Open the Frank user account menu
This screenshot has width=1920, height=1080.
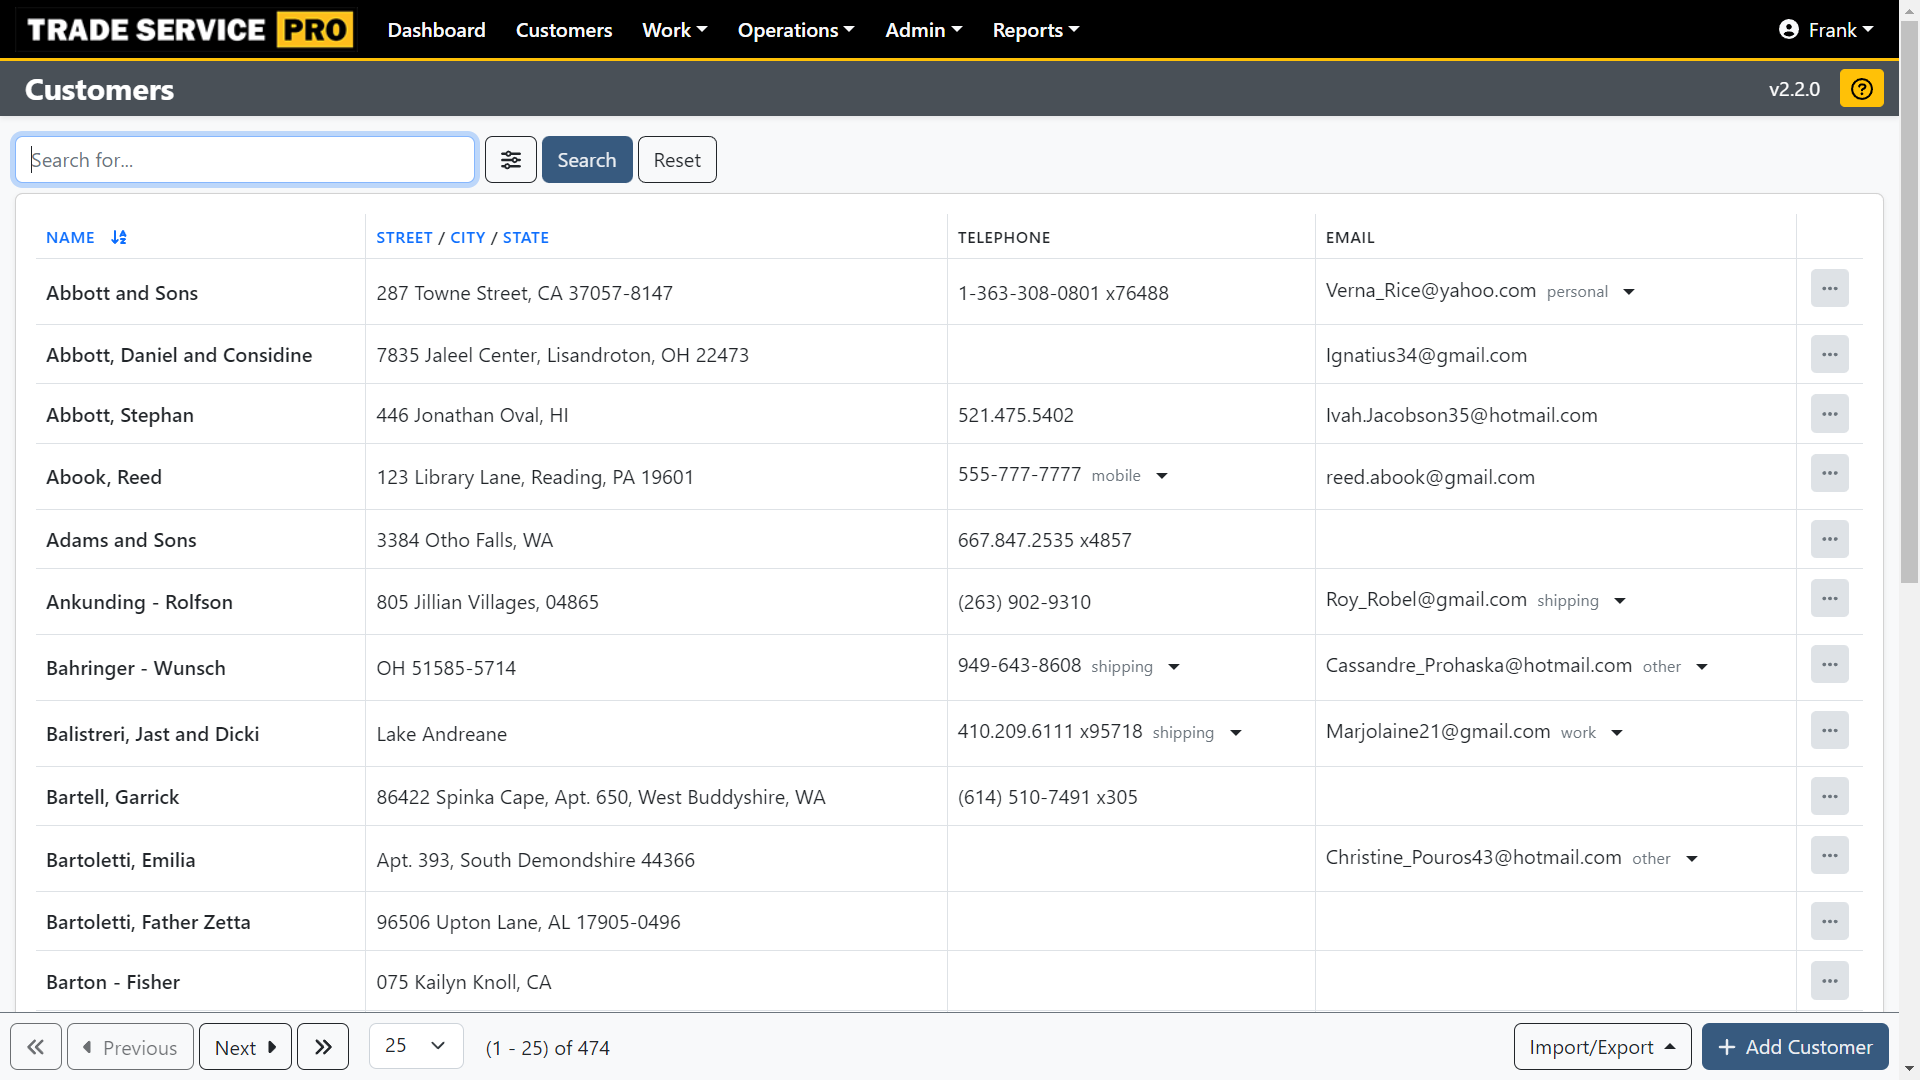[x=1826, y=29]
